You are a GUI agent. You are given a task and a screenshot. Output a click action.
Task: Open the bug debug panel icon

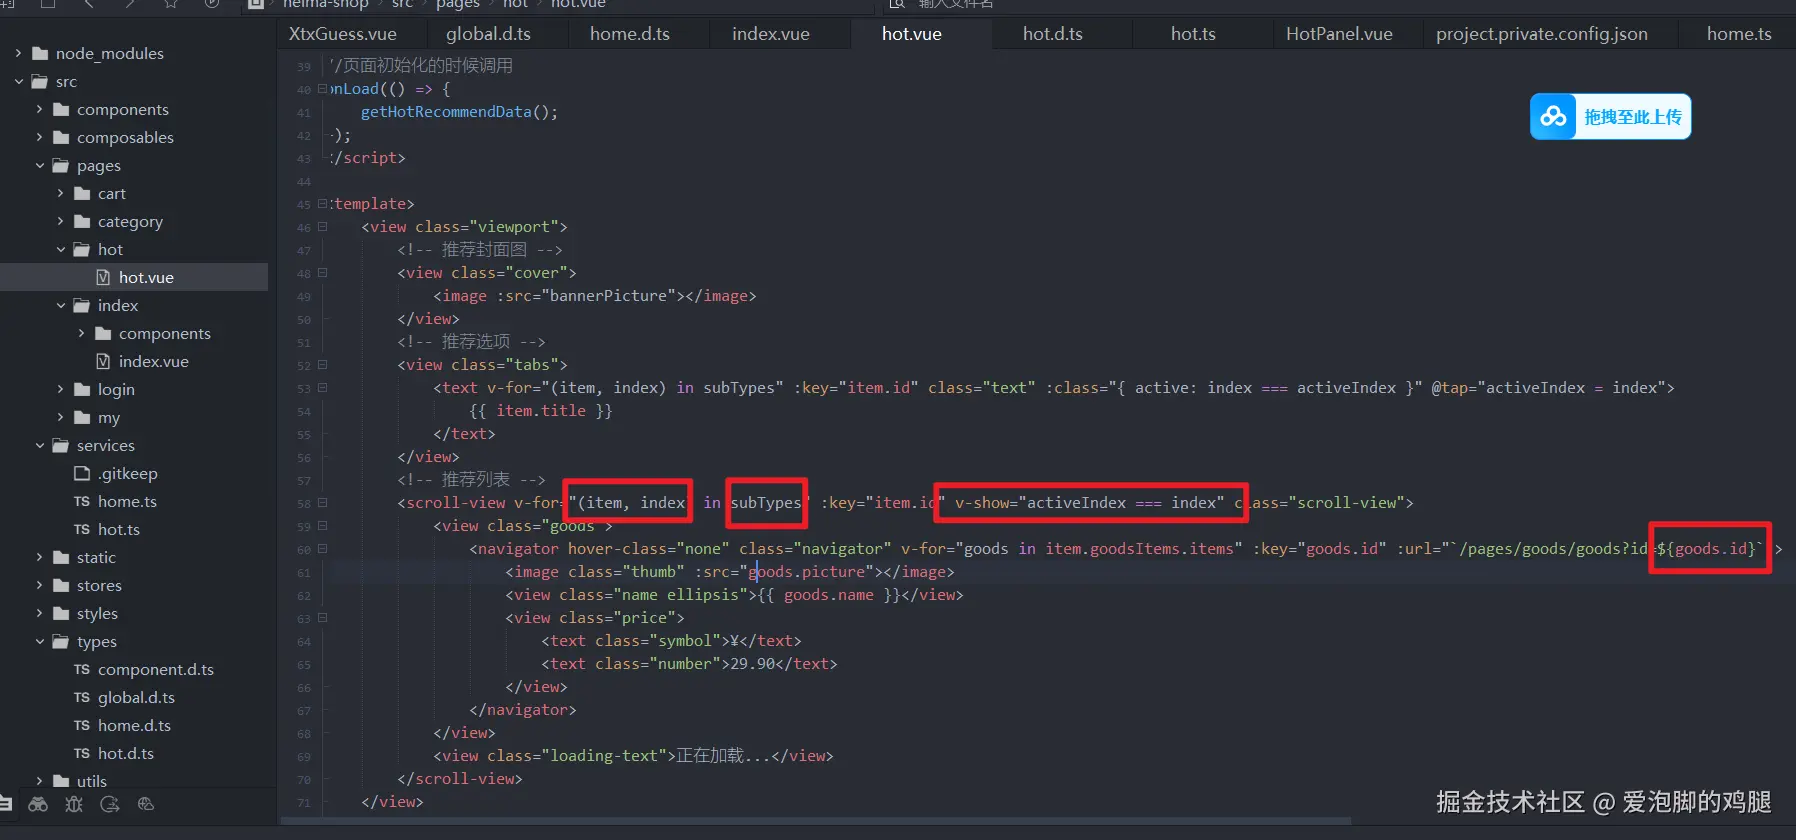coord(74,804)
